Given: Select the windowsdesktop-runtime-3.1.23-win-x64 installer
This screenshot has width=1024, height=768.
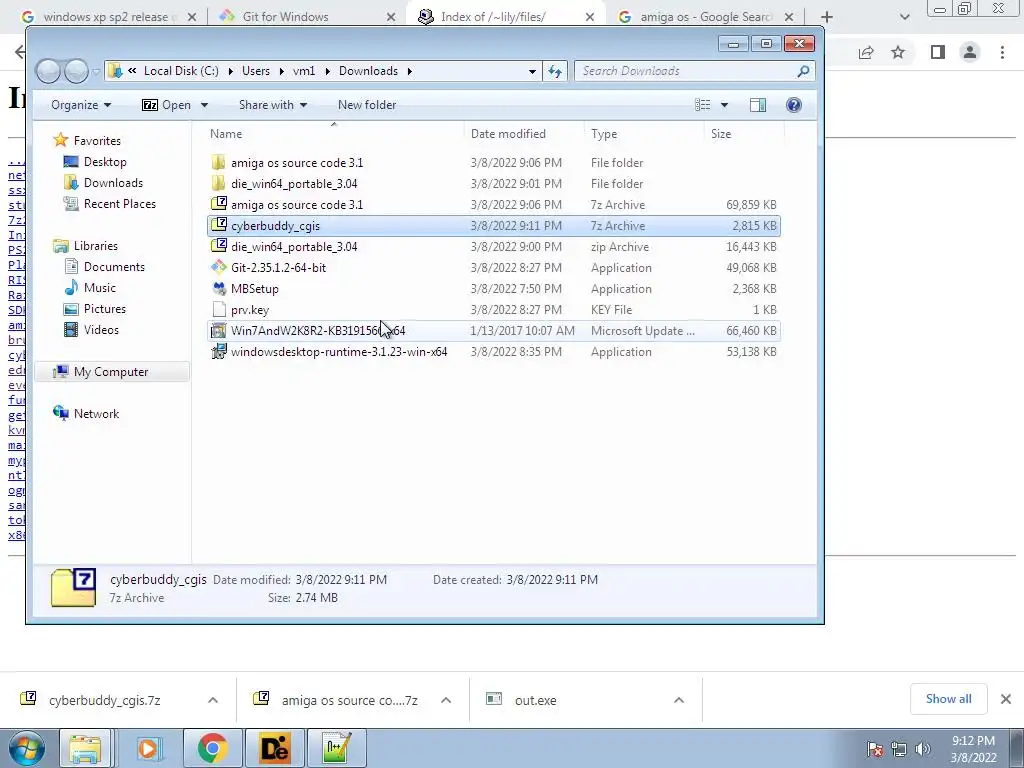Looking at the screenshot, I should pos(493,351).
